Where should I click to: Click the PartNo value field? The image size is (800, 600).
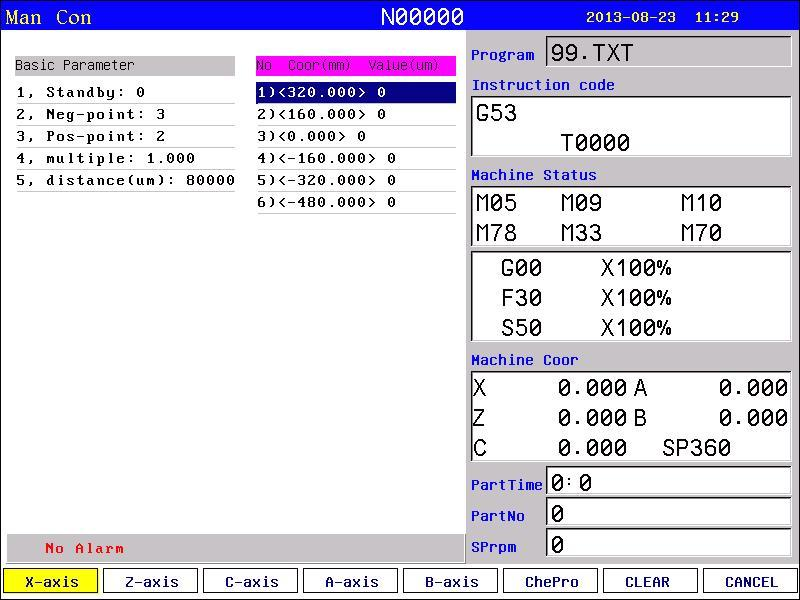pos(668,512)
